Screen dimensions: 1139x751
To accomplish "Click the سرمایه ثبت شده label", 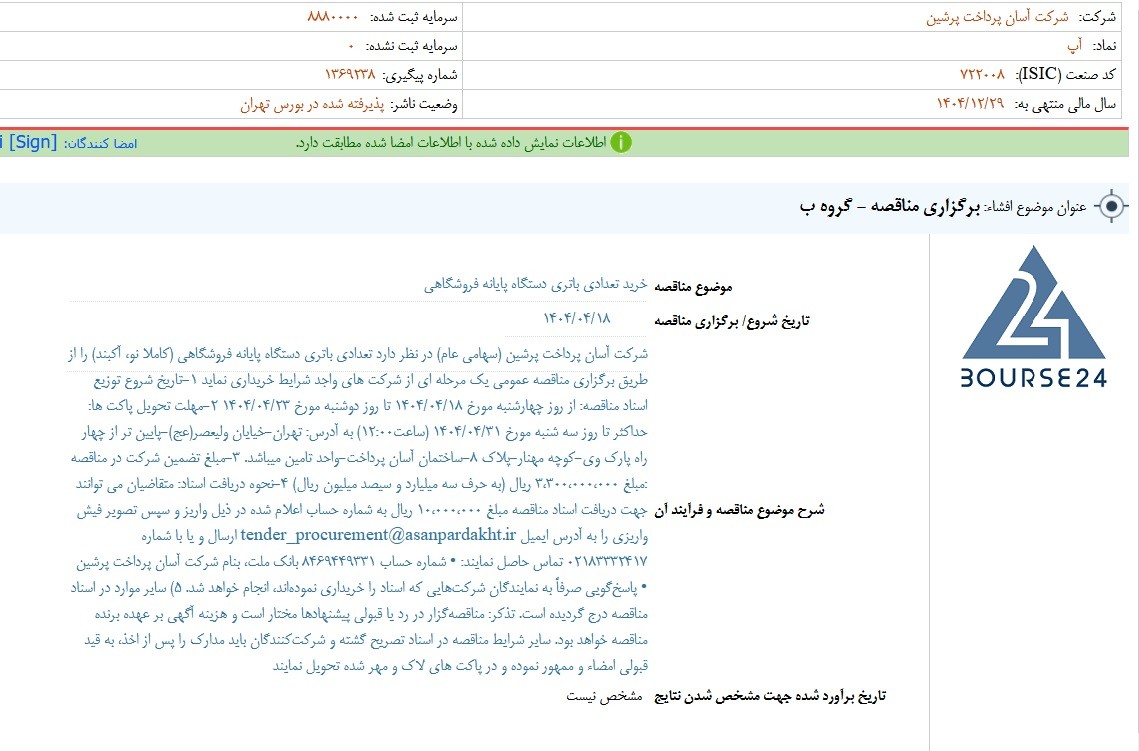I will pyautogui.click(x=414, y=17).
